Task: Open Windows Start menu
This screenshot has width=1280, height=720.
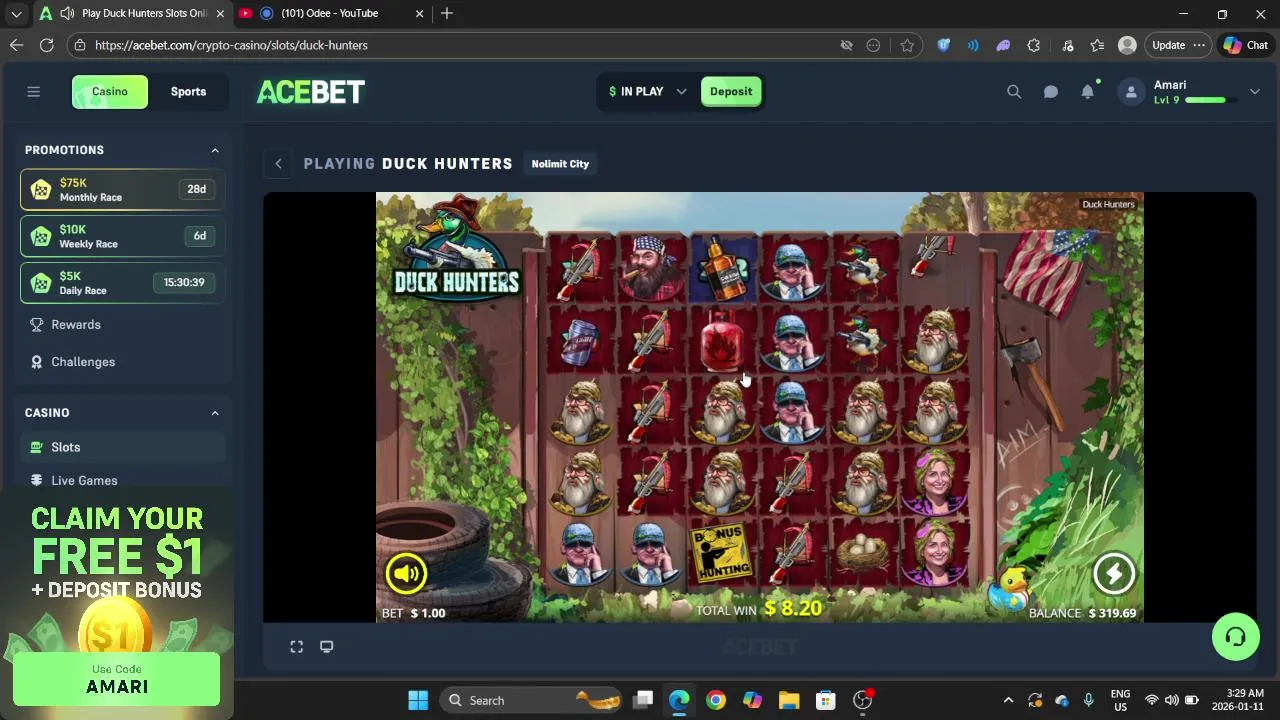Action: 418,700
